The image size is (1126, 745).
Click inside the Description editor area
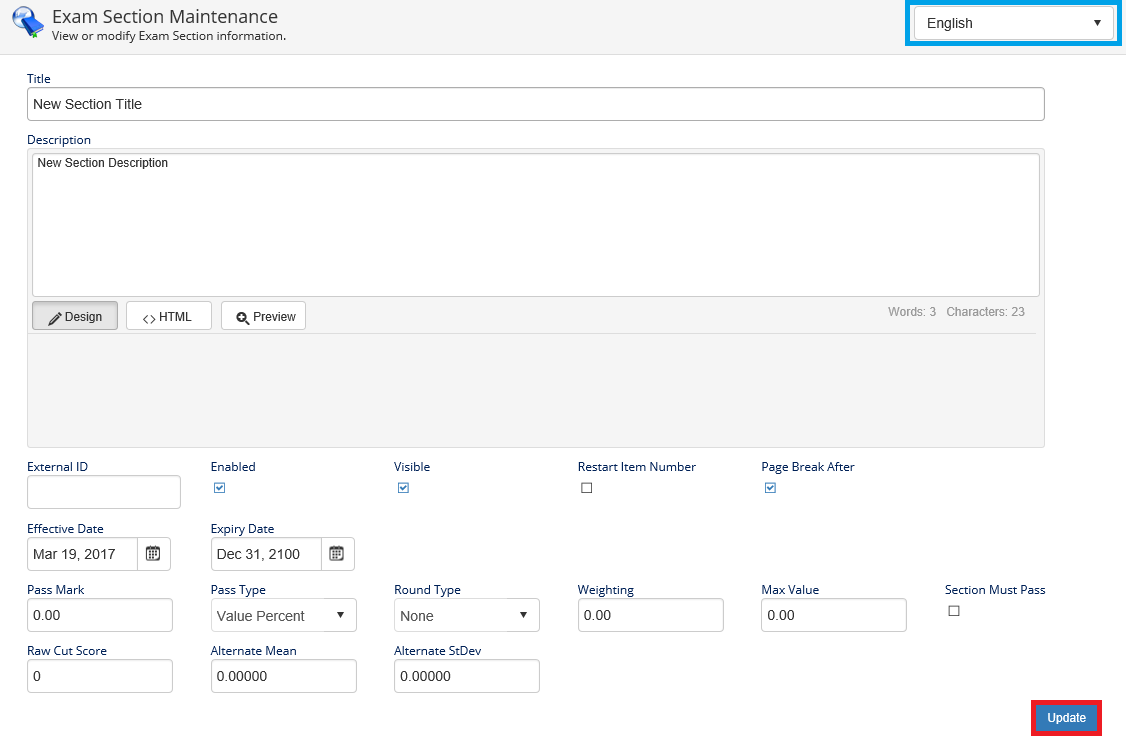pos(535,225)
